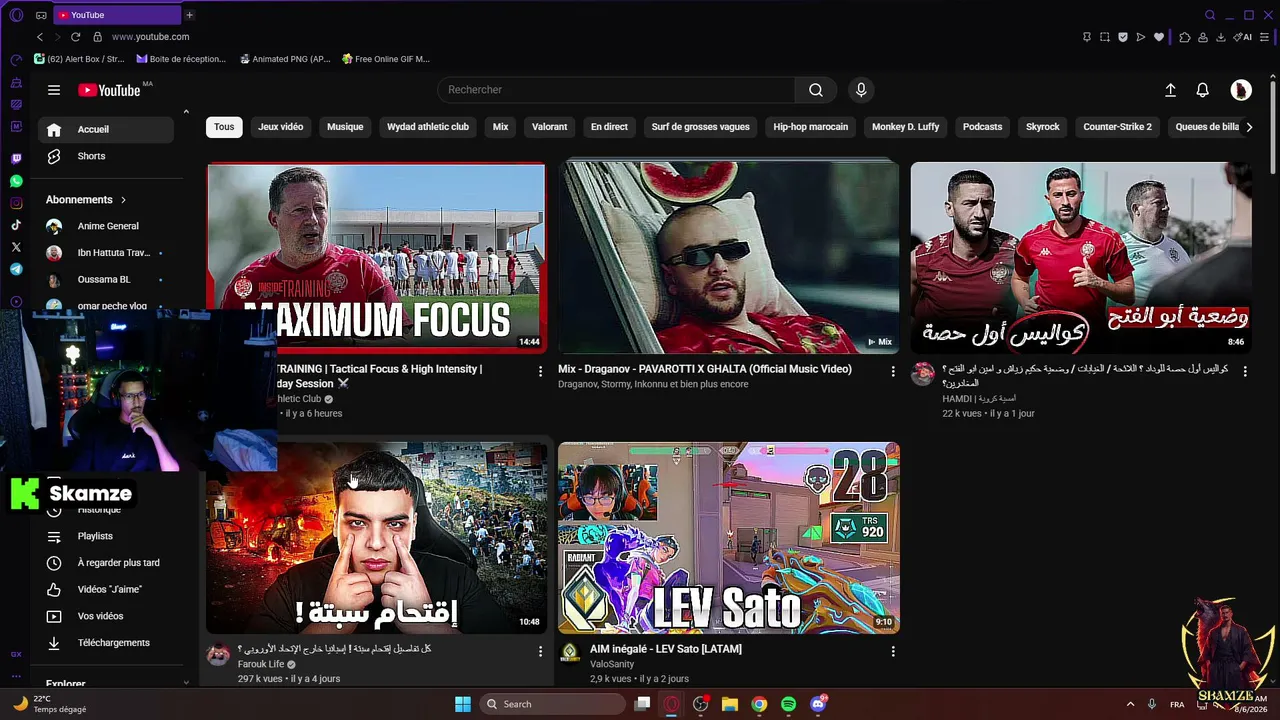Click the search magnifier button

pyautogui.click(x=816, y=90)
